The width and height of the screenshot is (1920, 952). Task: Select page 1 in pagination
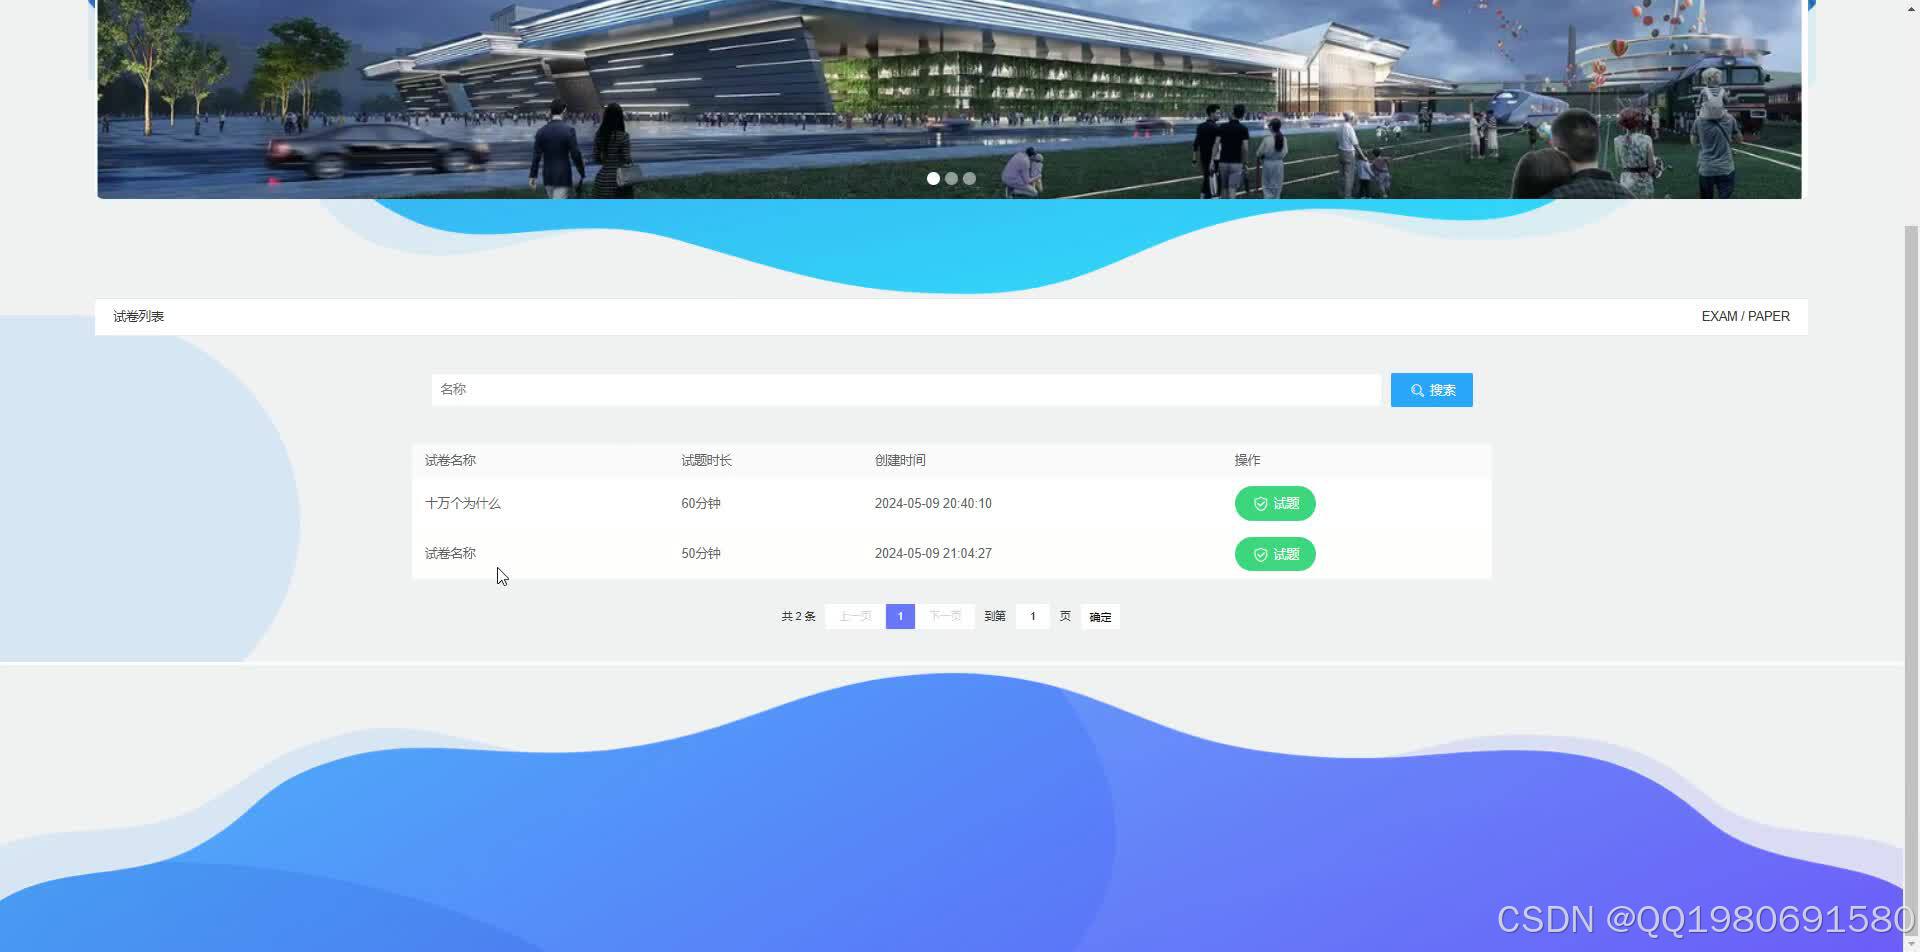[900, 616]
